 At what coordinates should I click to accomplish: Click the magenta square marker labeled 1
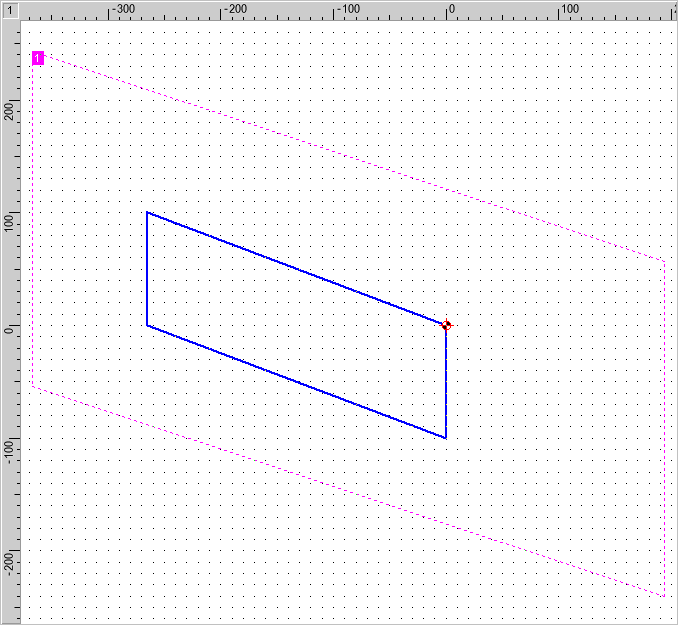click(x=38, y=59)
